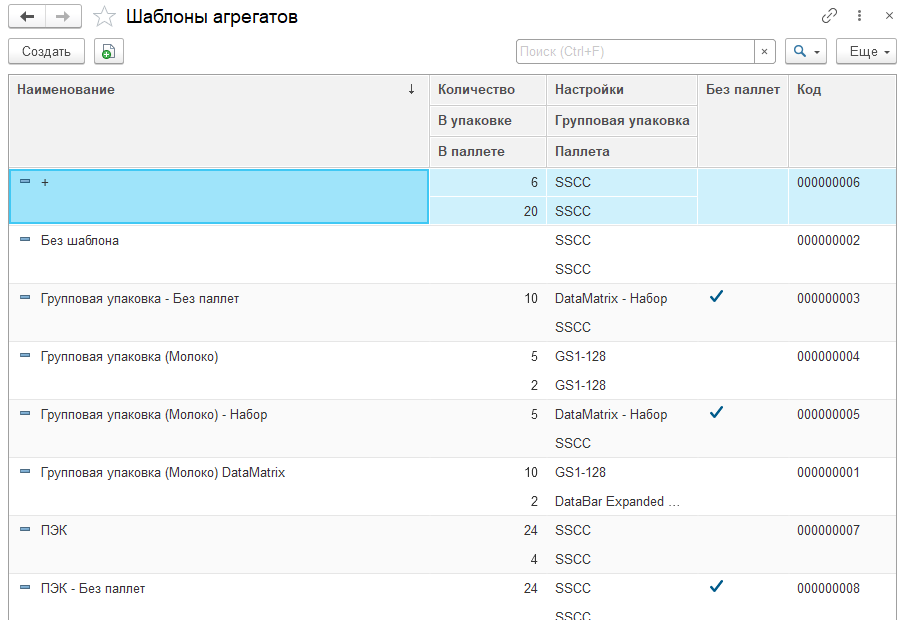Click the forward navigation arrow
Viewport: 898px width, 620px height.
(62, 17)
